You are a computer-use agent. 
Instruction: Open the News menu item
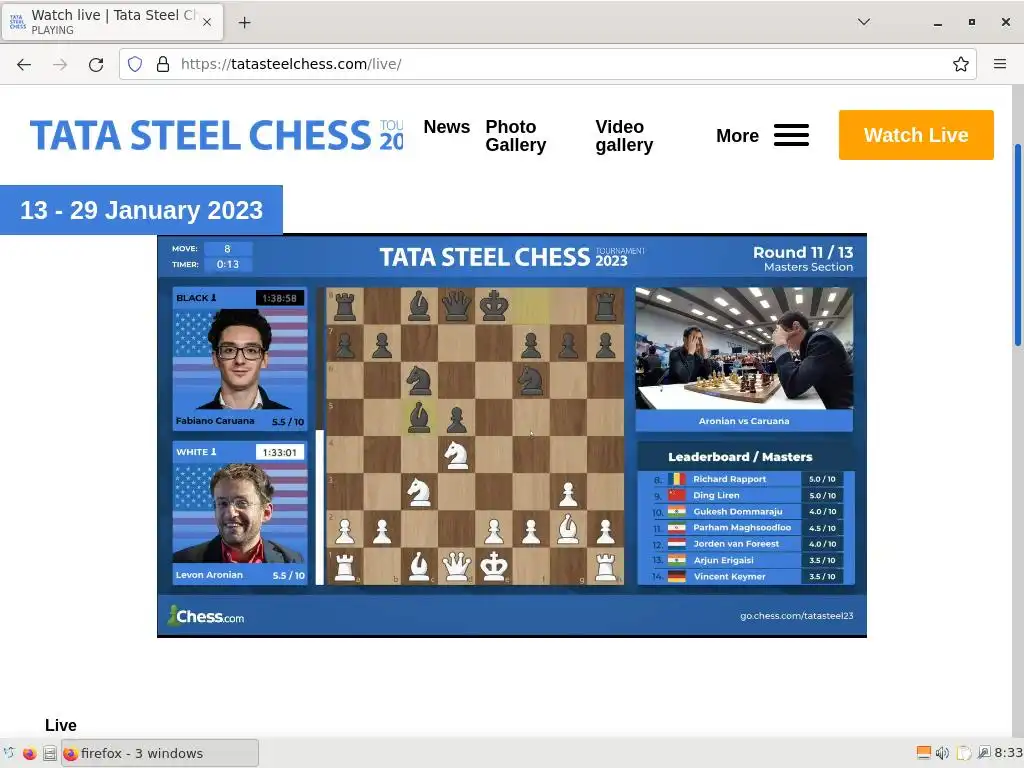(447, 127)
